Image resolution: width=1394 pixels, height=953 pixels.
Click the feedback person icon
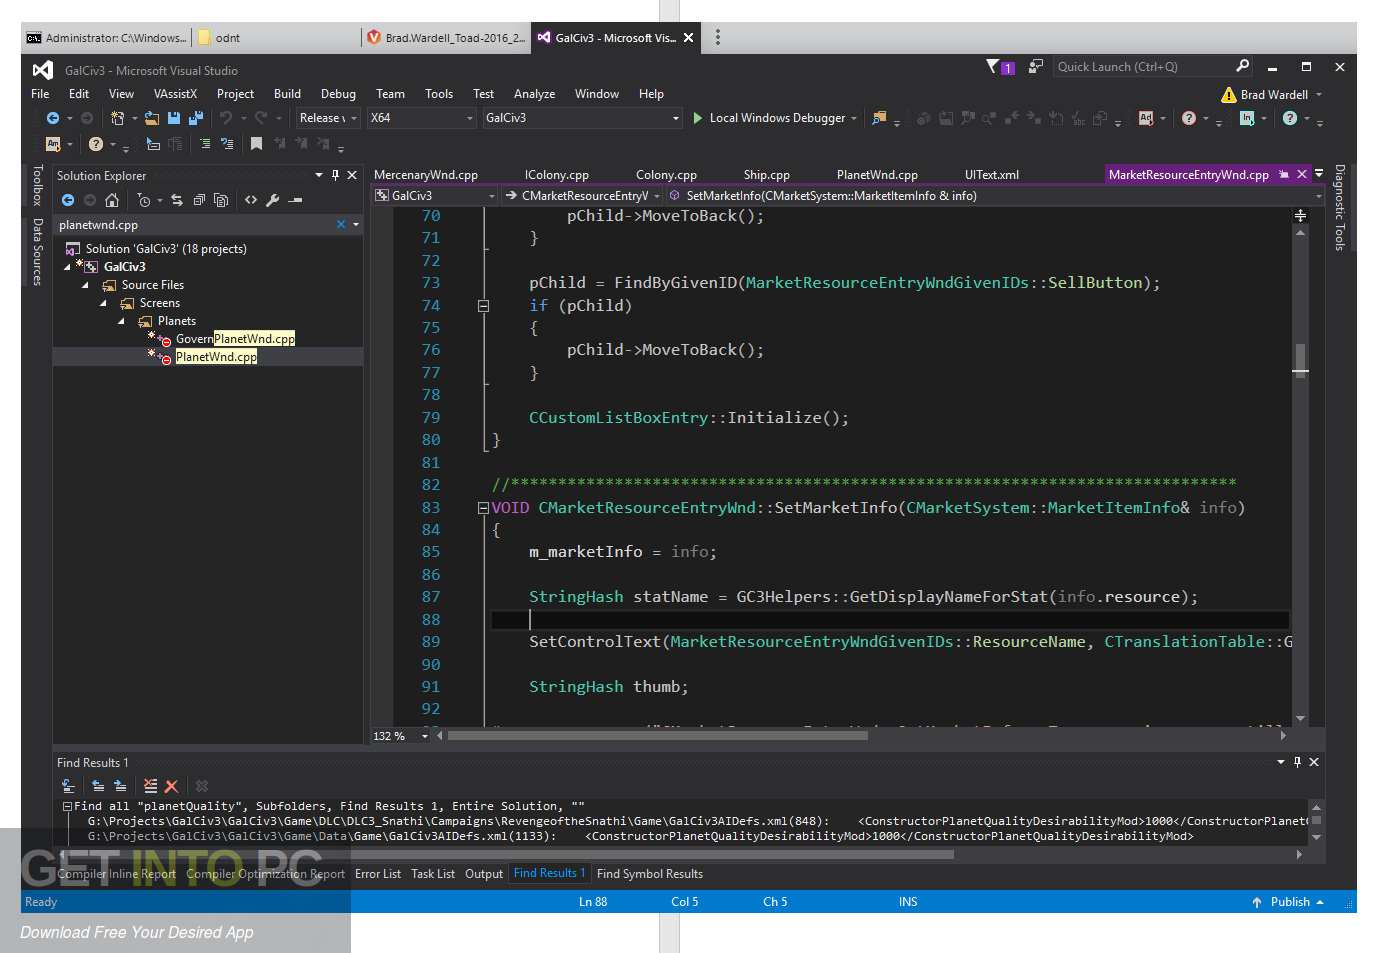1036,66
